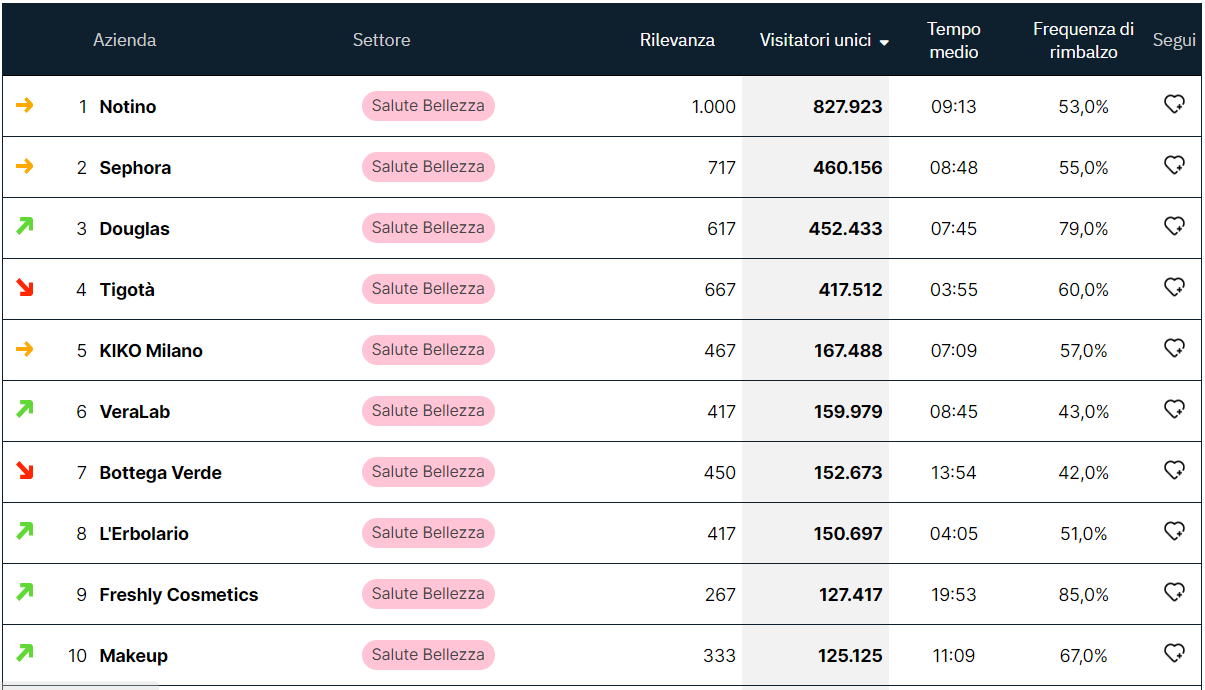
Task: Select average time 03:55
Action: coord(954,290)
